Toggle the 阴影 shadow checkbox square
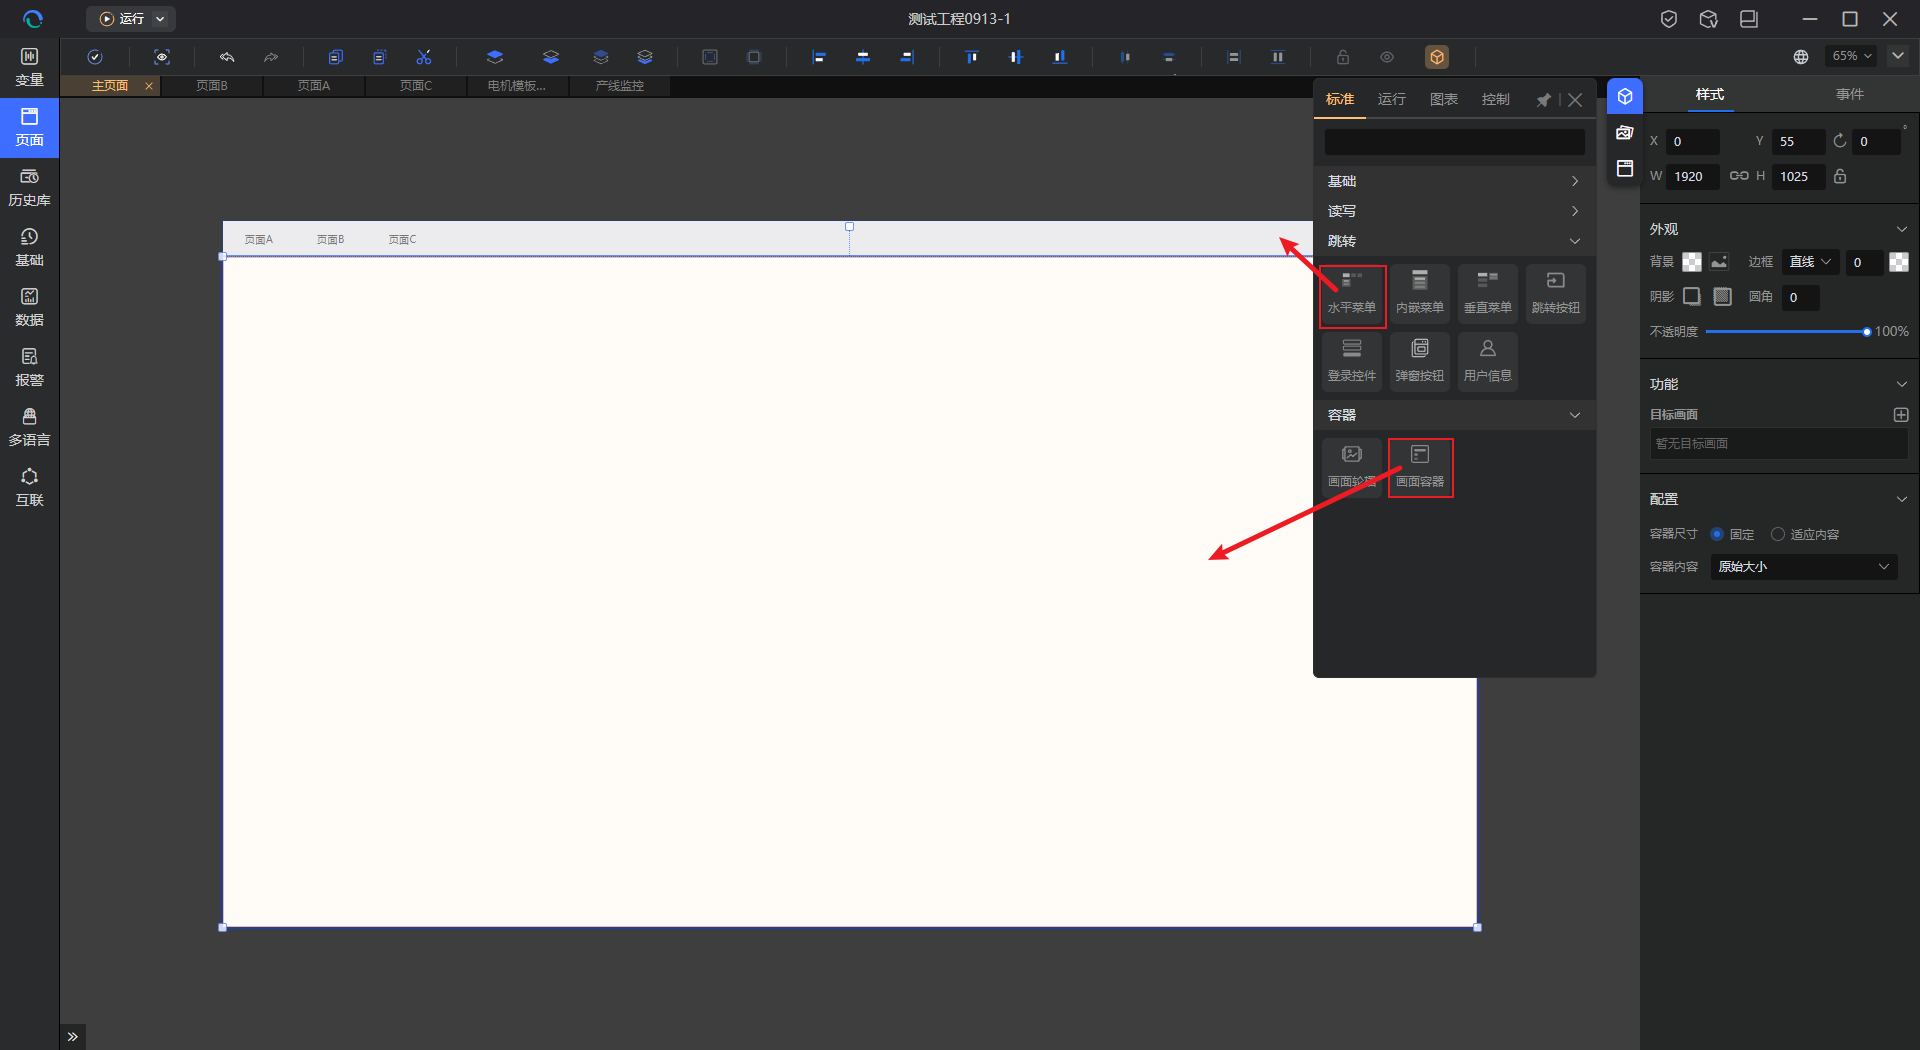The width and height of the screenshot is (1920, 1050). coord(1692,296)
